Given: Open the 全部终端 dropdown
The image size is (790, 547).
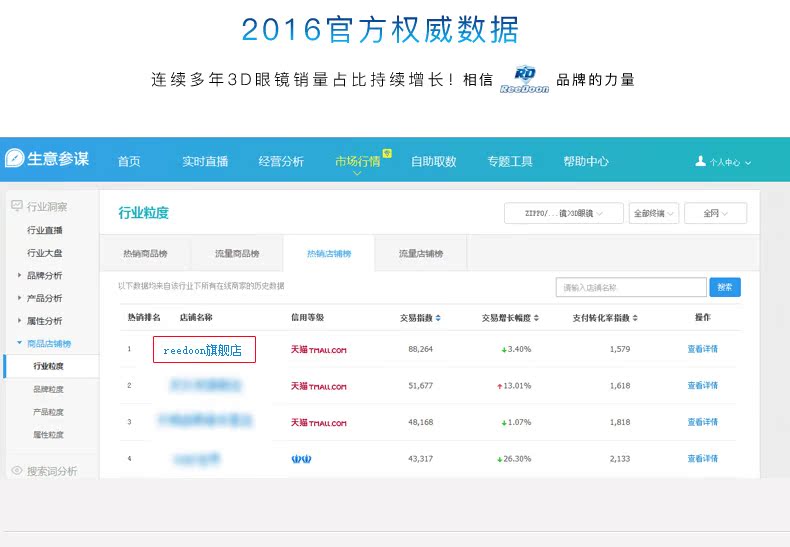Looking at the screenshot, I should pyautogui.click(x=653, y=213).
